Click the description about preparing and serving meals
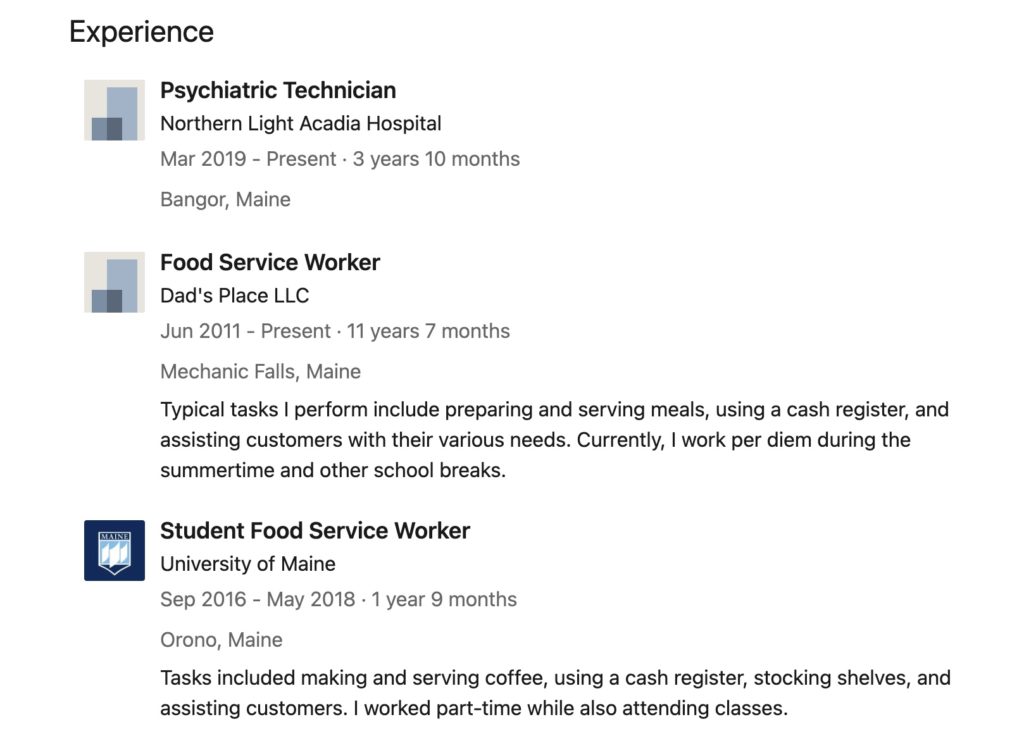The width and height of the screenshot is (1024, 748). [554, 440]
